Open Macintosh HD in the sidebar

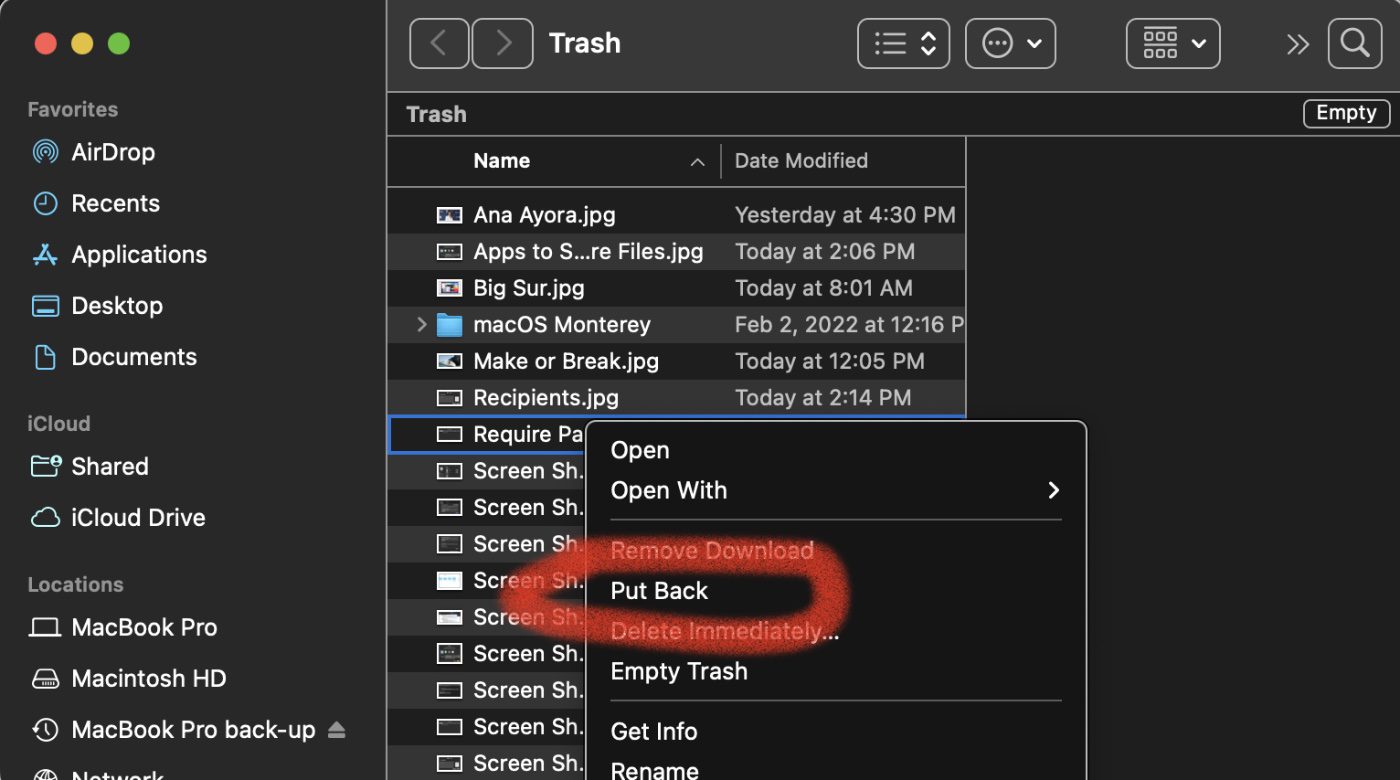pyautogui.click(x=148, y=678)
